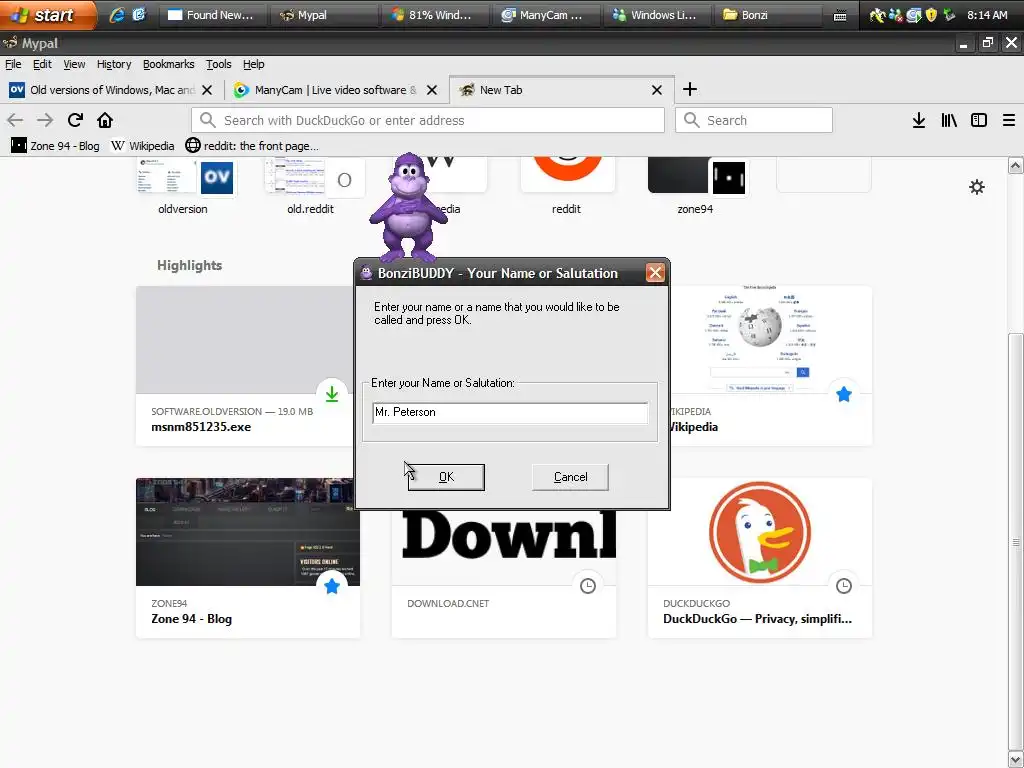The height and width of the screenshot is (768, 1024).
Task: Close the New Tab tab
Action: [657, 90]
